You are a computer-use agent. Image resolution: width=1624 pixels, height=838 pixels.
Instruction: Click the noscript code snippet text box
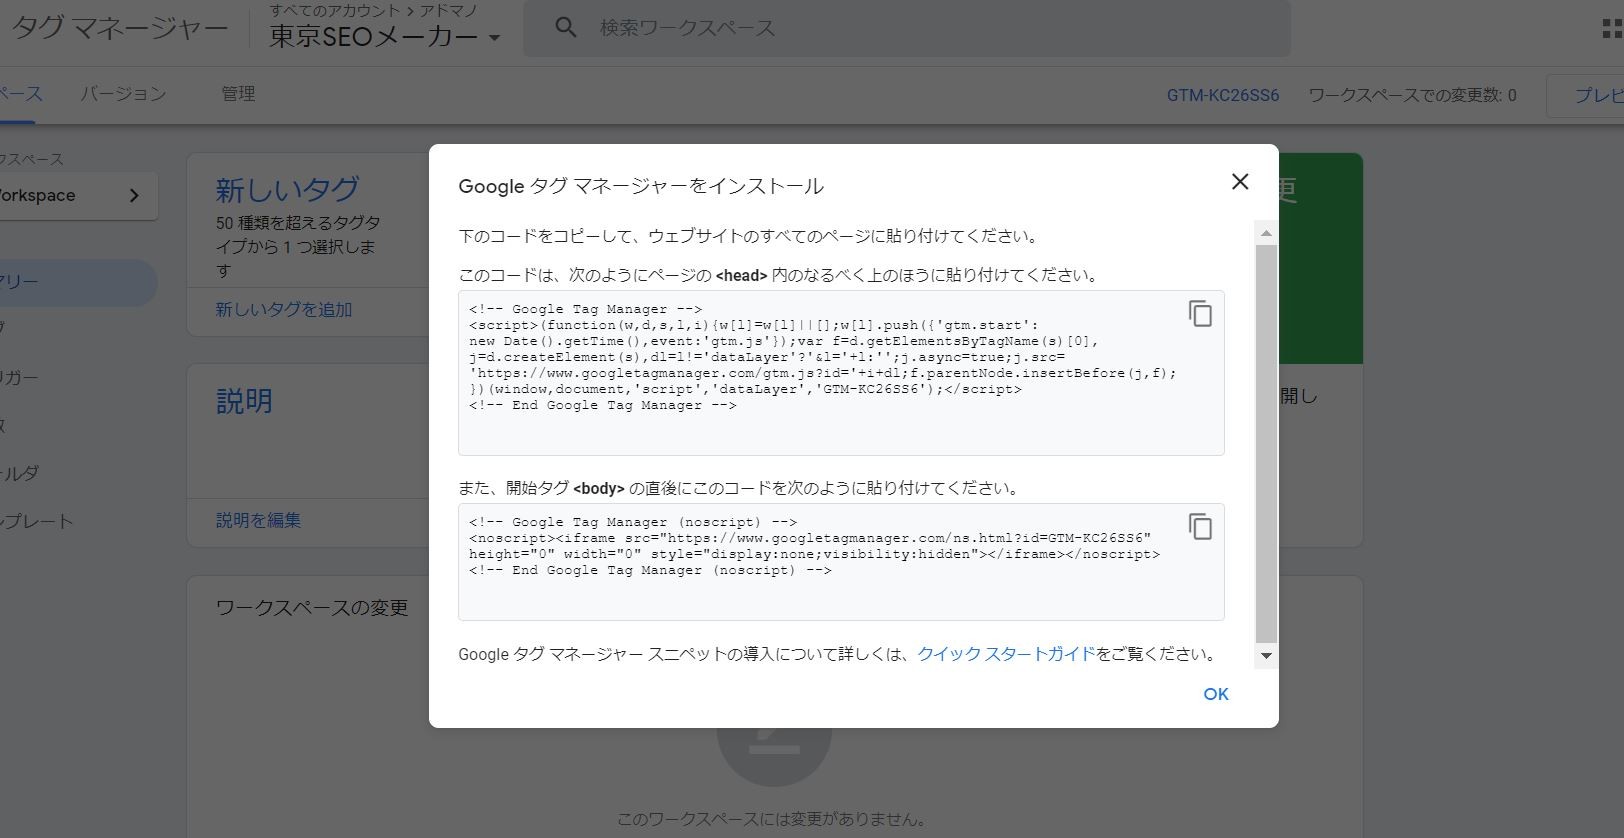(841, 562)
